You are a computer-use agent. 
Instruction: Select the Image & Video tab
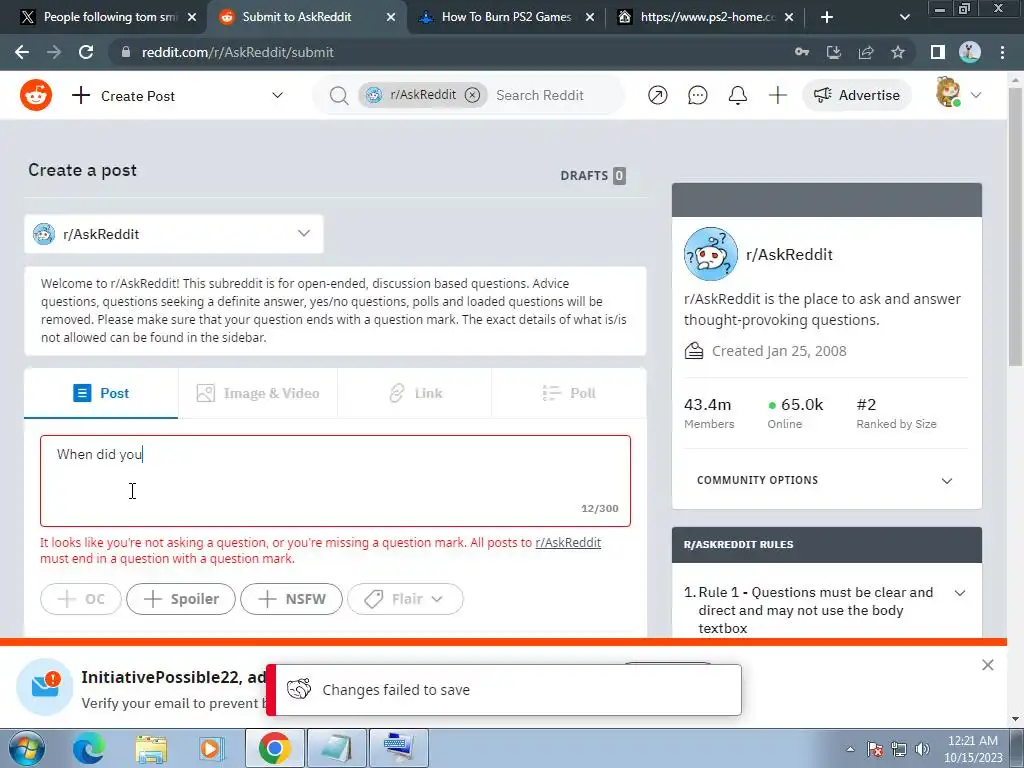258,393
